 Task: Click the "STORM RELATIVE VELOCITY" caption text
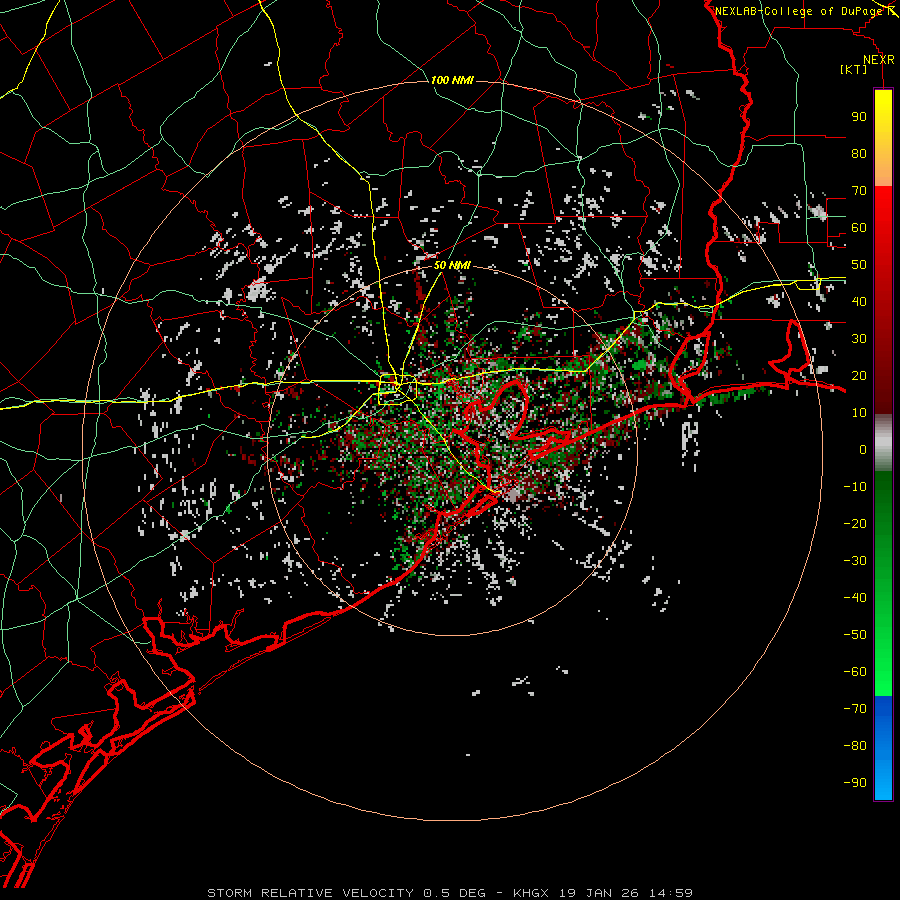coord(311,893)
